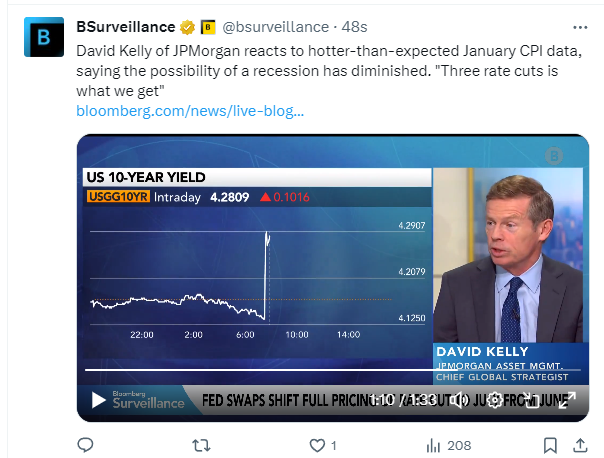The height and width of the screenshot is (458, 604).
Task: Click the gold verified badge
Action: click(187, 26)
